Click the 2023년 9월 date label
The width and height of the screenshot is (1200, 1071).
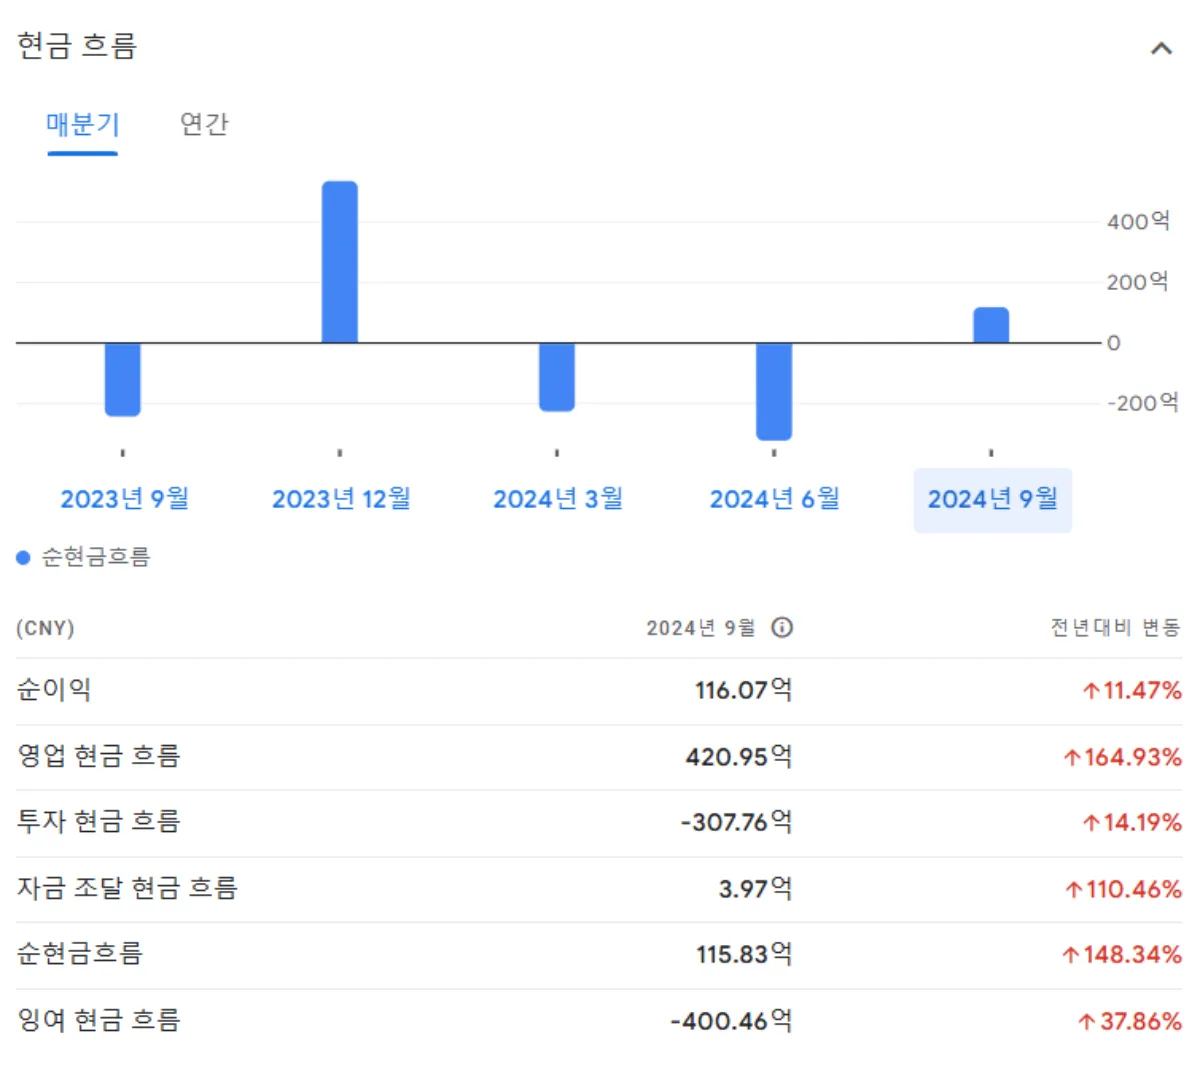(x=124, y=498)
